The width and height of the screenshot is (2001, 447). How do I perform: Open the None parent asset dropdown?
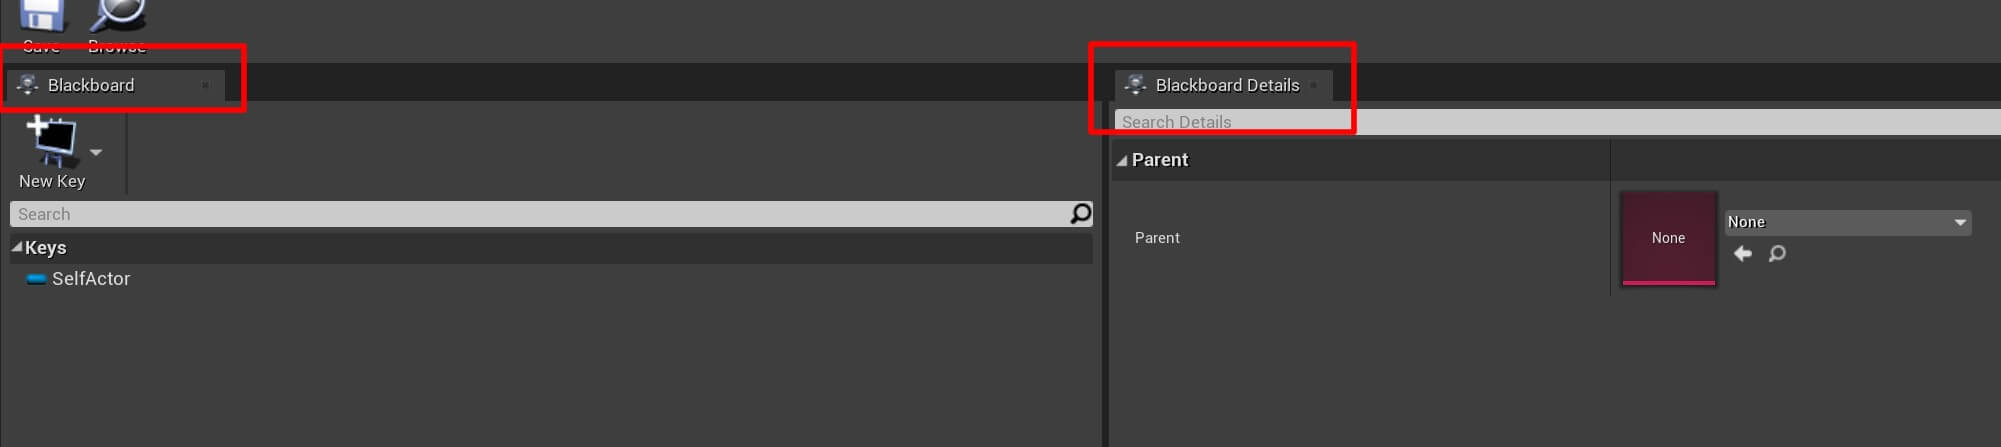coord(1848,222)
